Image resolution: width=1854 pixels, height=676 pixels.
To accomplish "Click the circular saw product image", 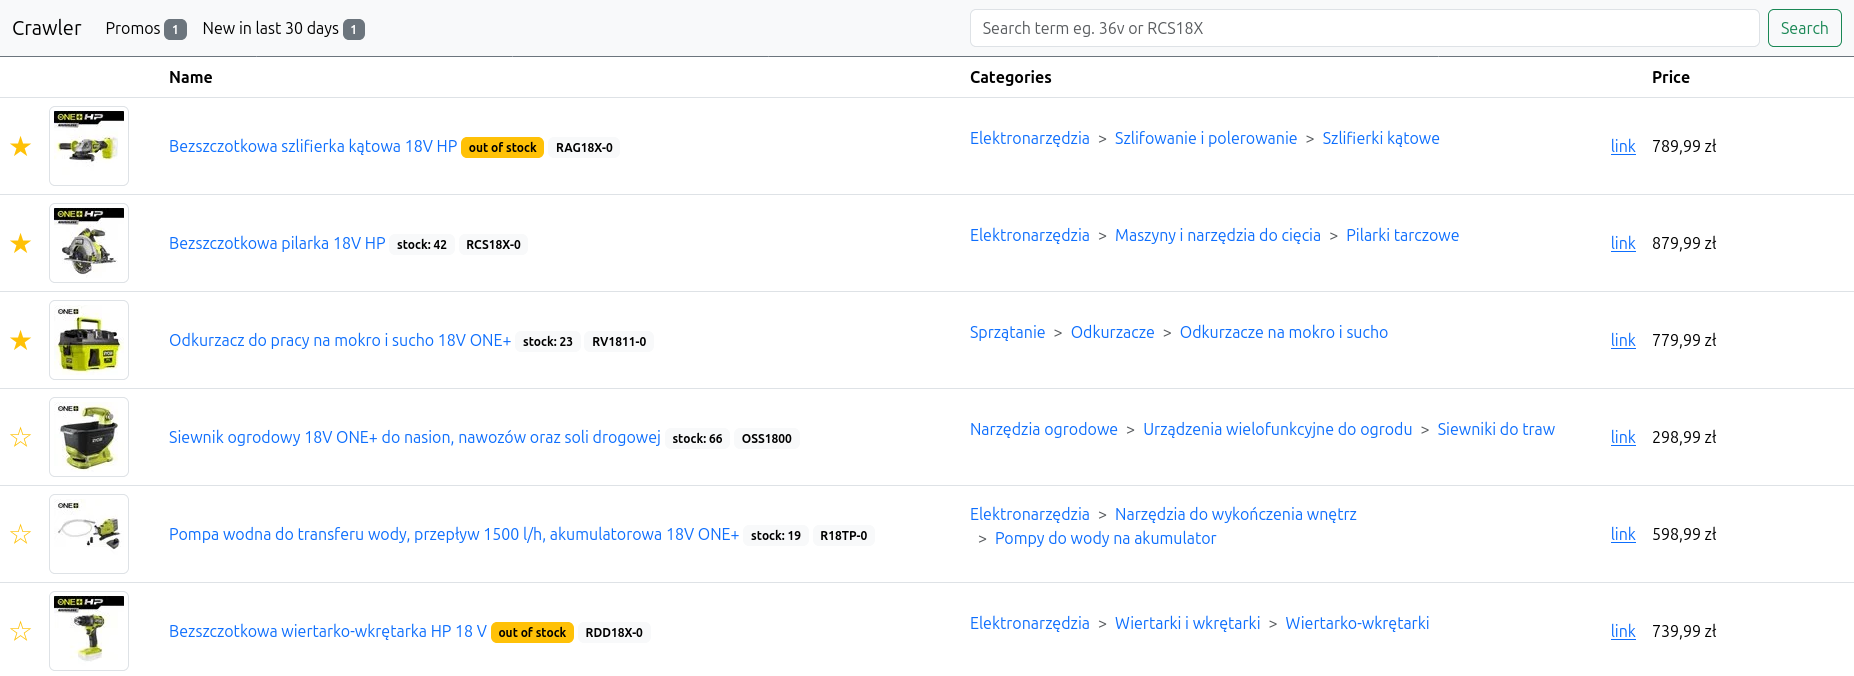I will coord(89,243).
